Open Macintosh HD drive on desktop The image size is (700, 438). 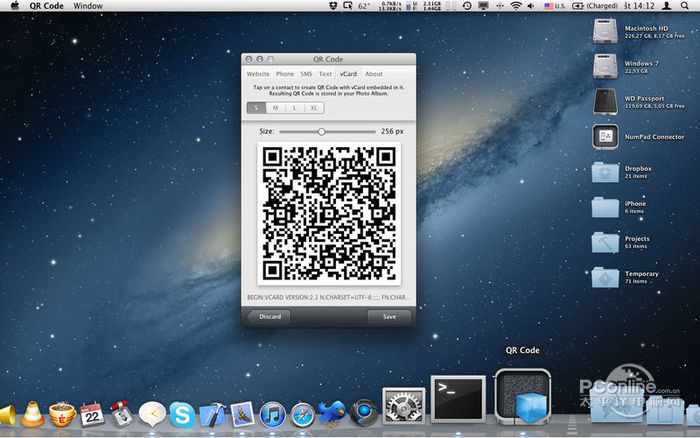tap(605, 31)
